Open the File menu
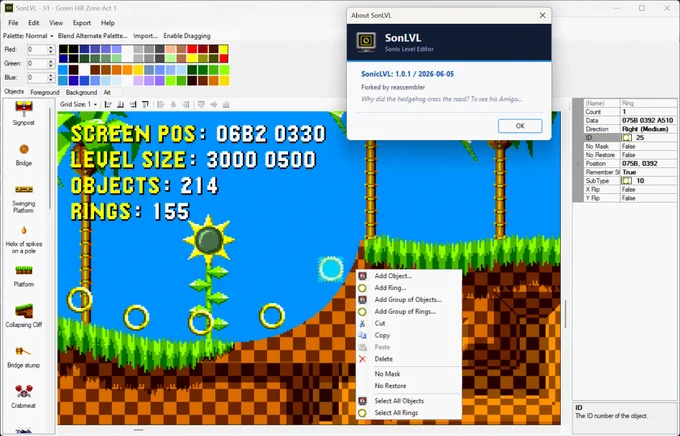 [x=13, y=23]
